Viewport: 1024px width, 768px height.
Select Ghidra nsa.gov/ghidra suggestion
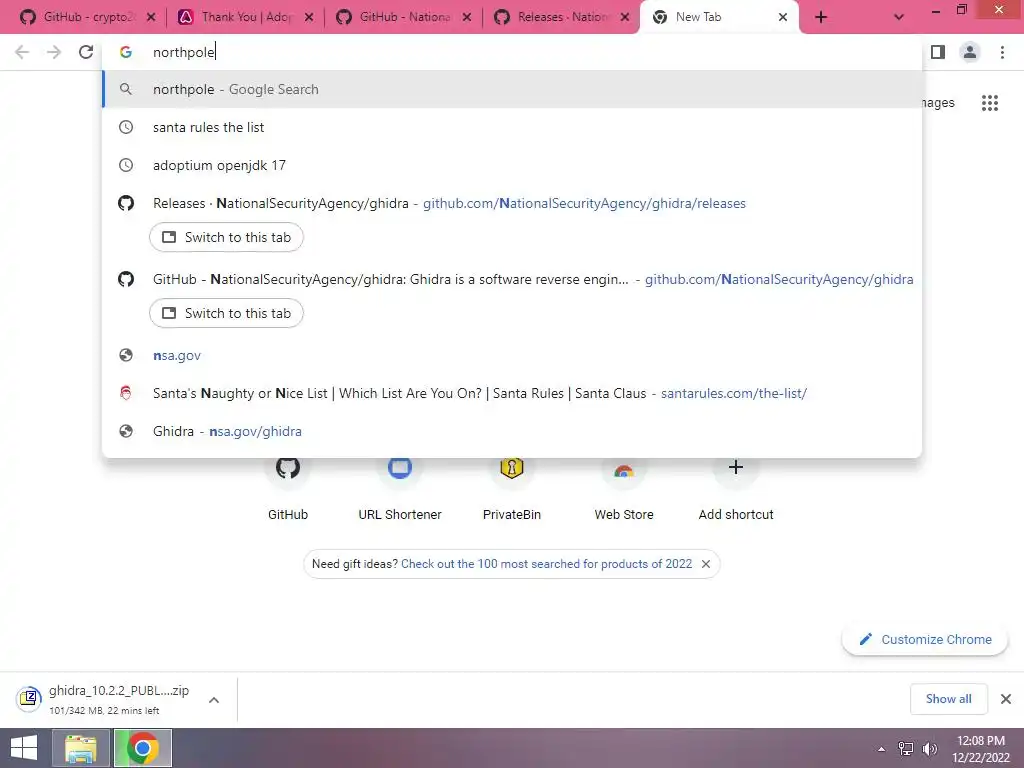click(x=512, y=431)
